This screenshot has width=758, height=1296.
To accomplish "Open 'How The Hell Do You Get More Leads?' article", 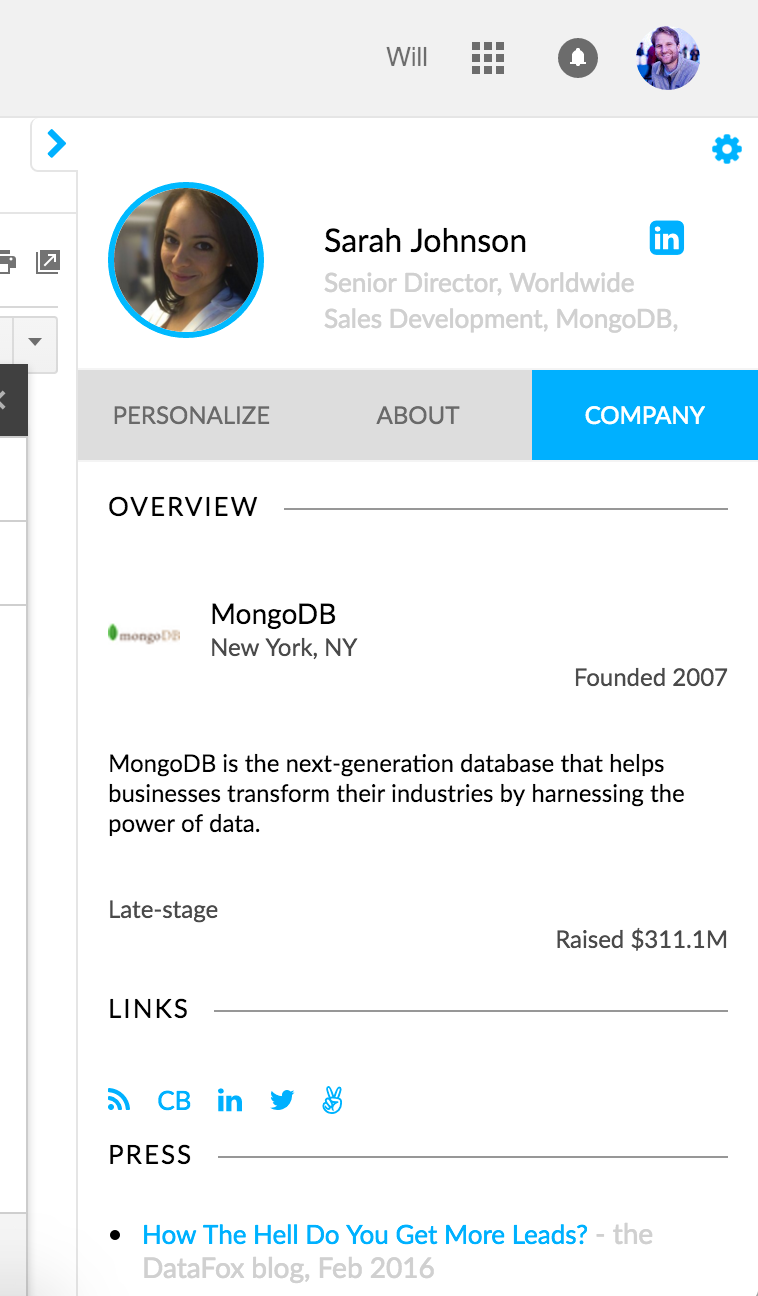I will [x=365, y=1235].
